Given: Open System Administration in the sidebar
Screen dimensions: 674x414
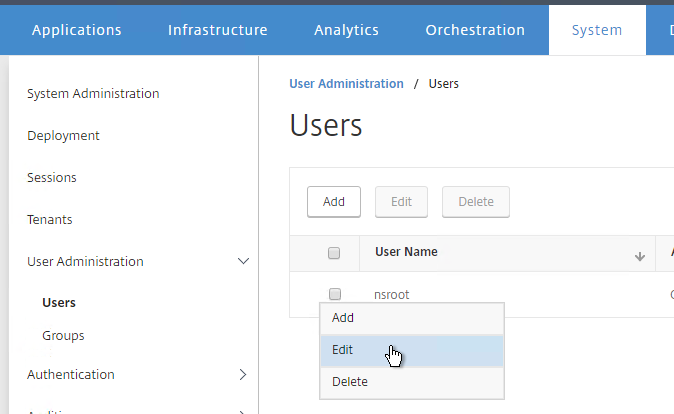Looking at the screenshot, I should 93,94.
